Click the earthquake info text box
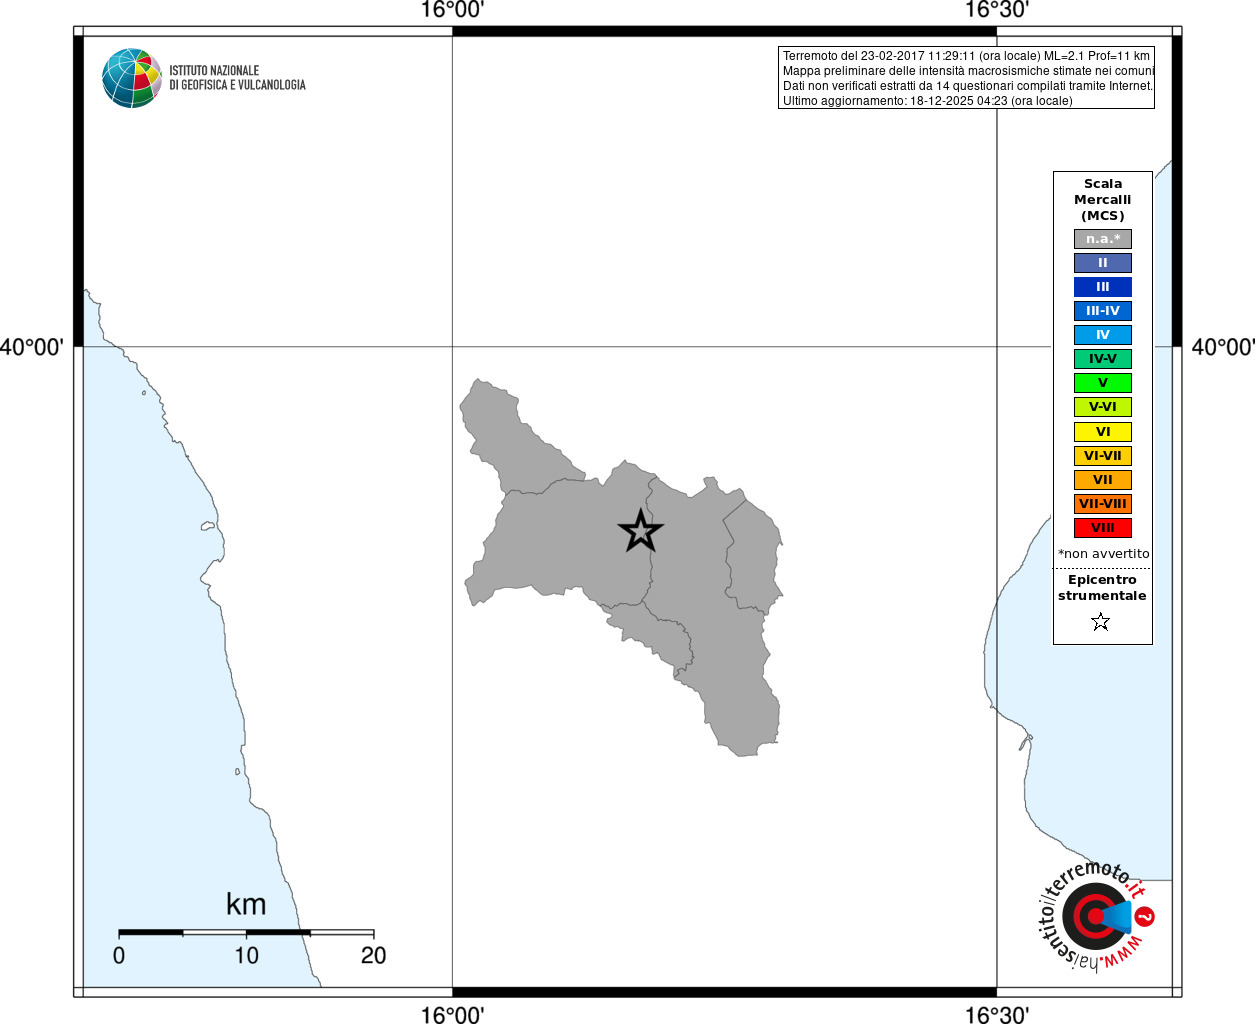This screenshot has height=1024, width=1255. pos(966,78)
